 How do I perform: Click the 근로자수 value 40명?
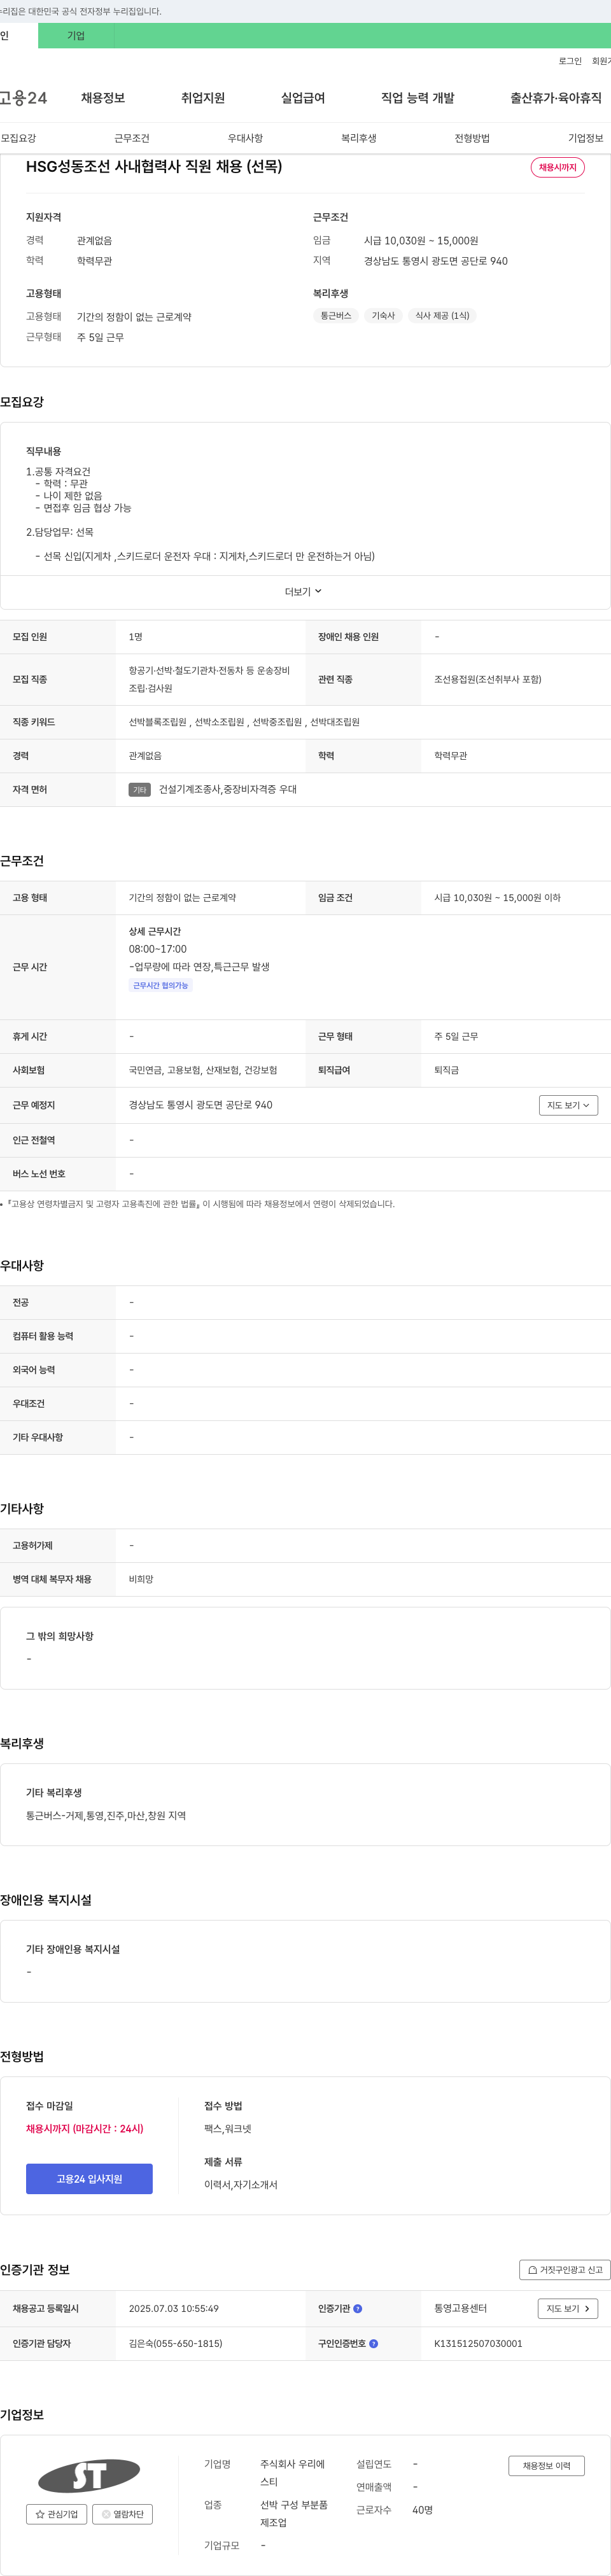click(423, 2510)
